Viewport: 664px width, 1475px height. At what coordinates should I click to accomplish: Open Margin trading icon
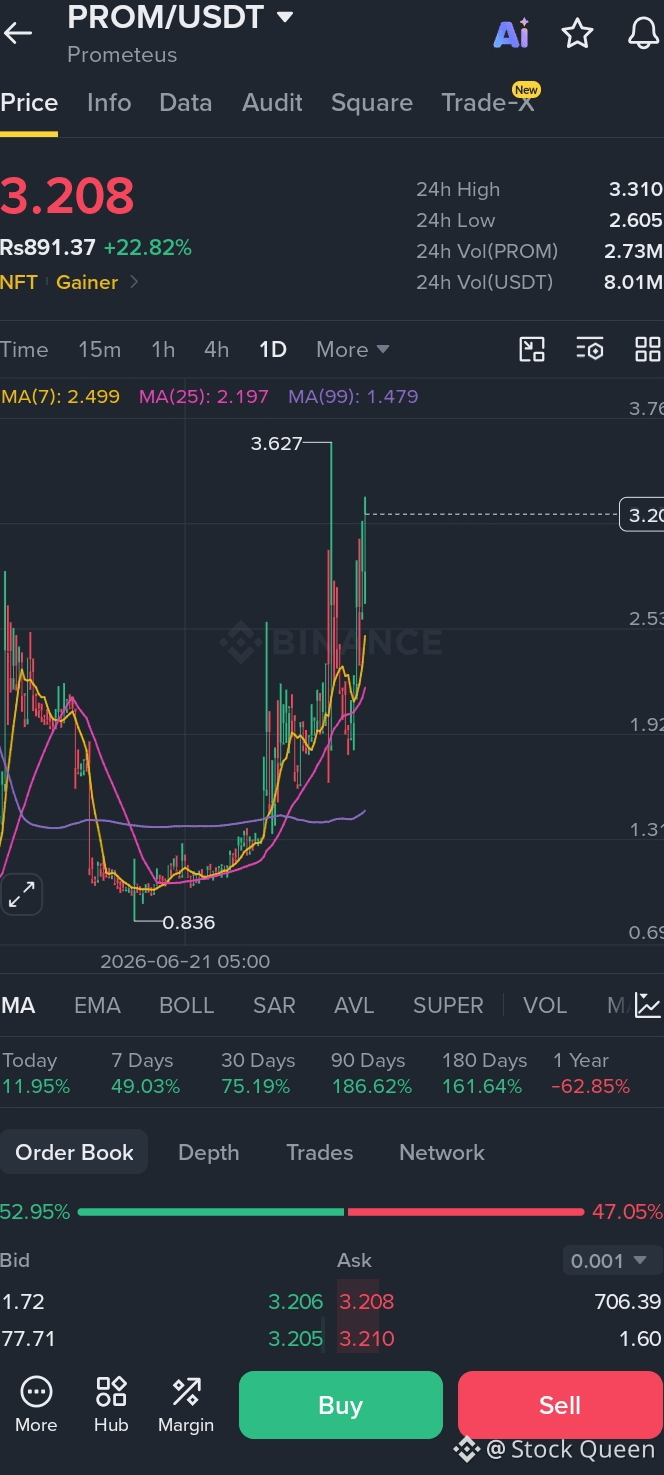coord(186,1404)
